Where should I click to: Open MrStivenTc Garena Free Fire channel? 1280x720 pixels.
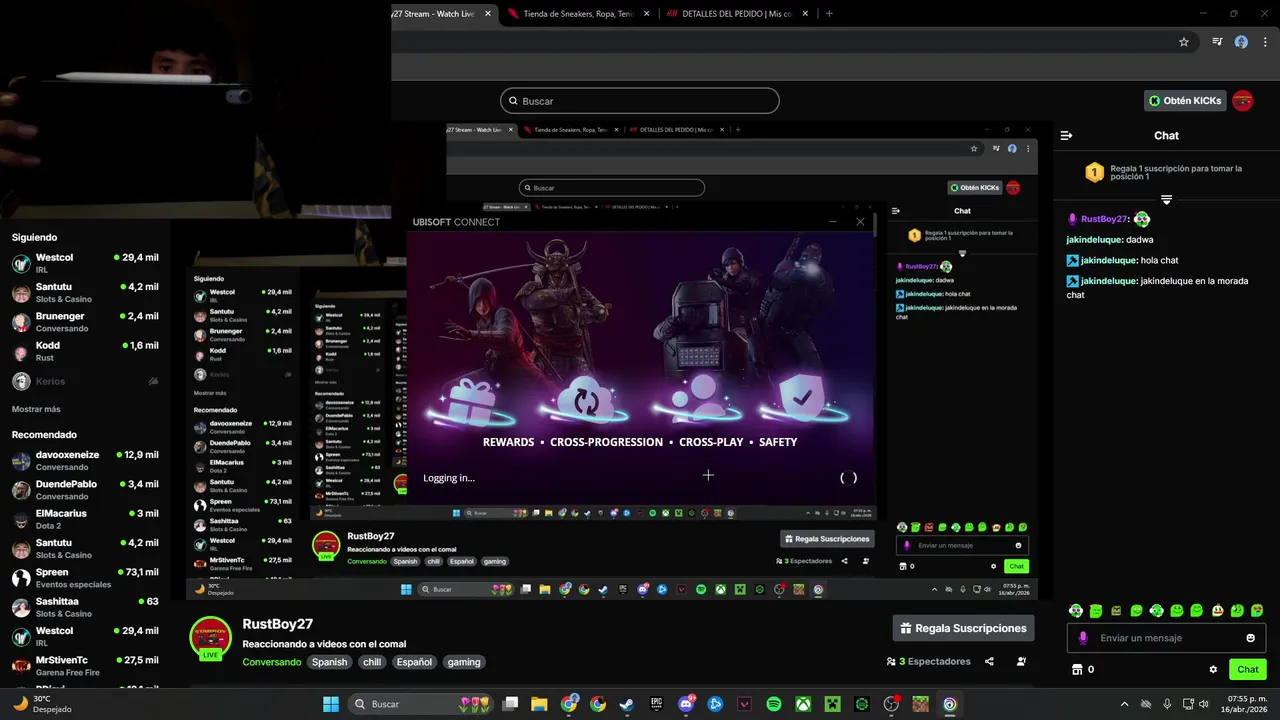pyautogui.click(x=85, y=666)
